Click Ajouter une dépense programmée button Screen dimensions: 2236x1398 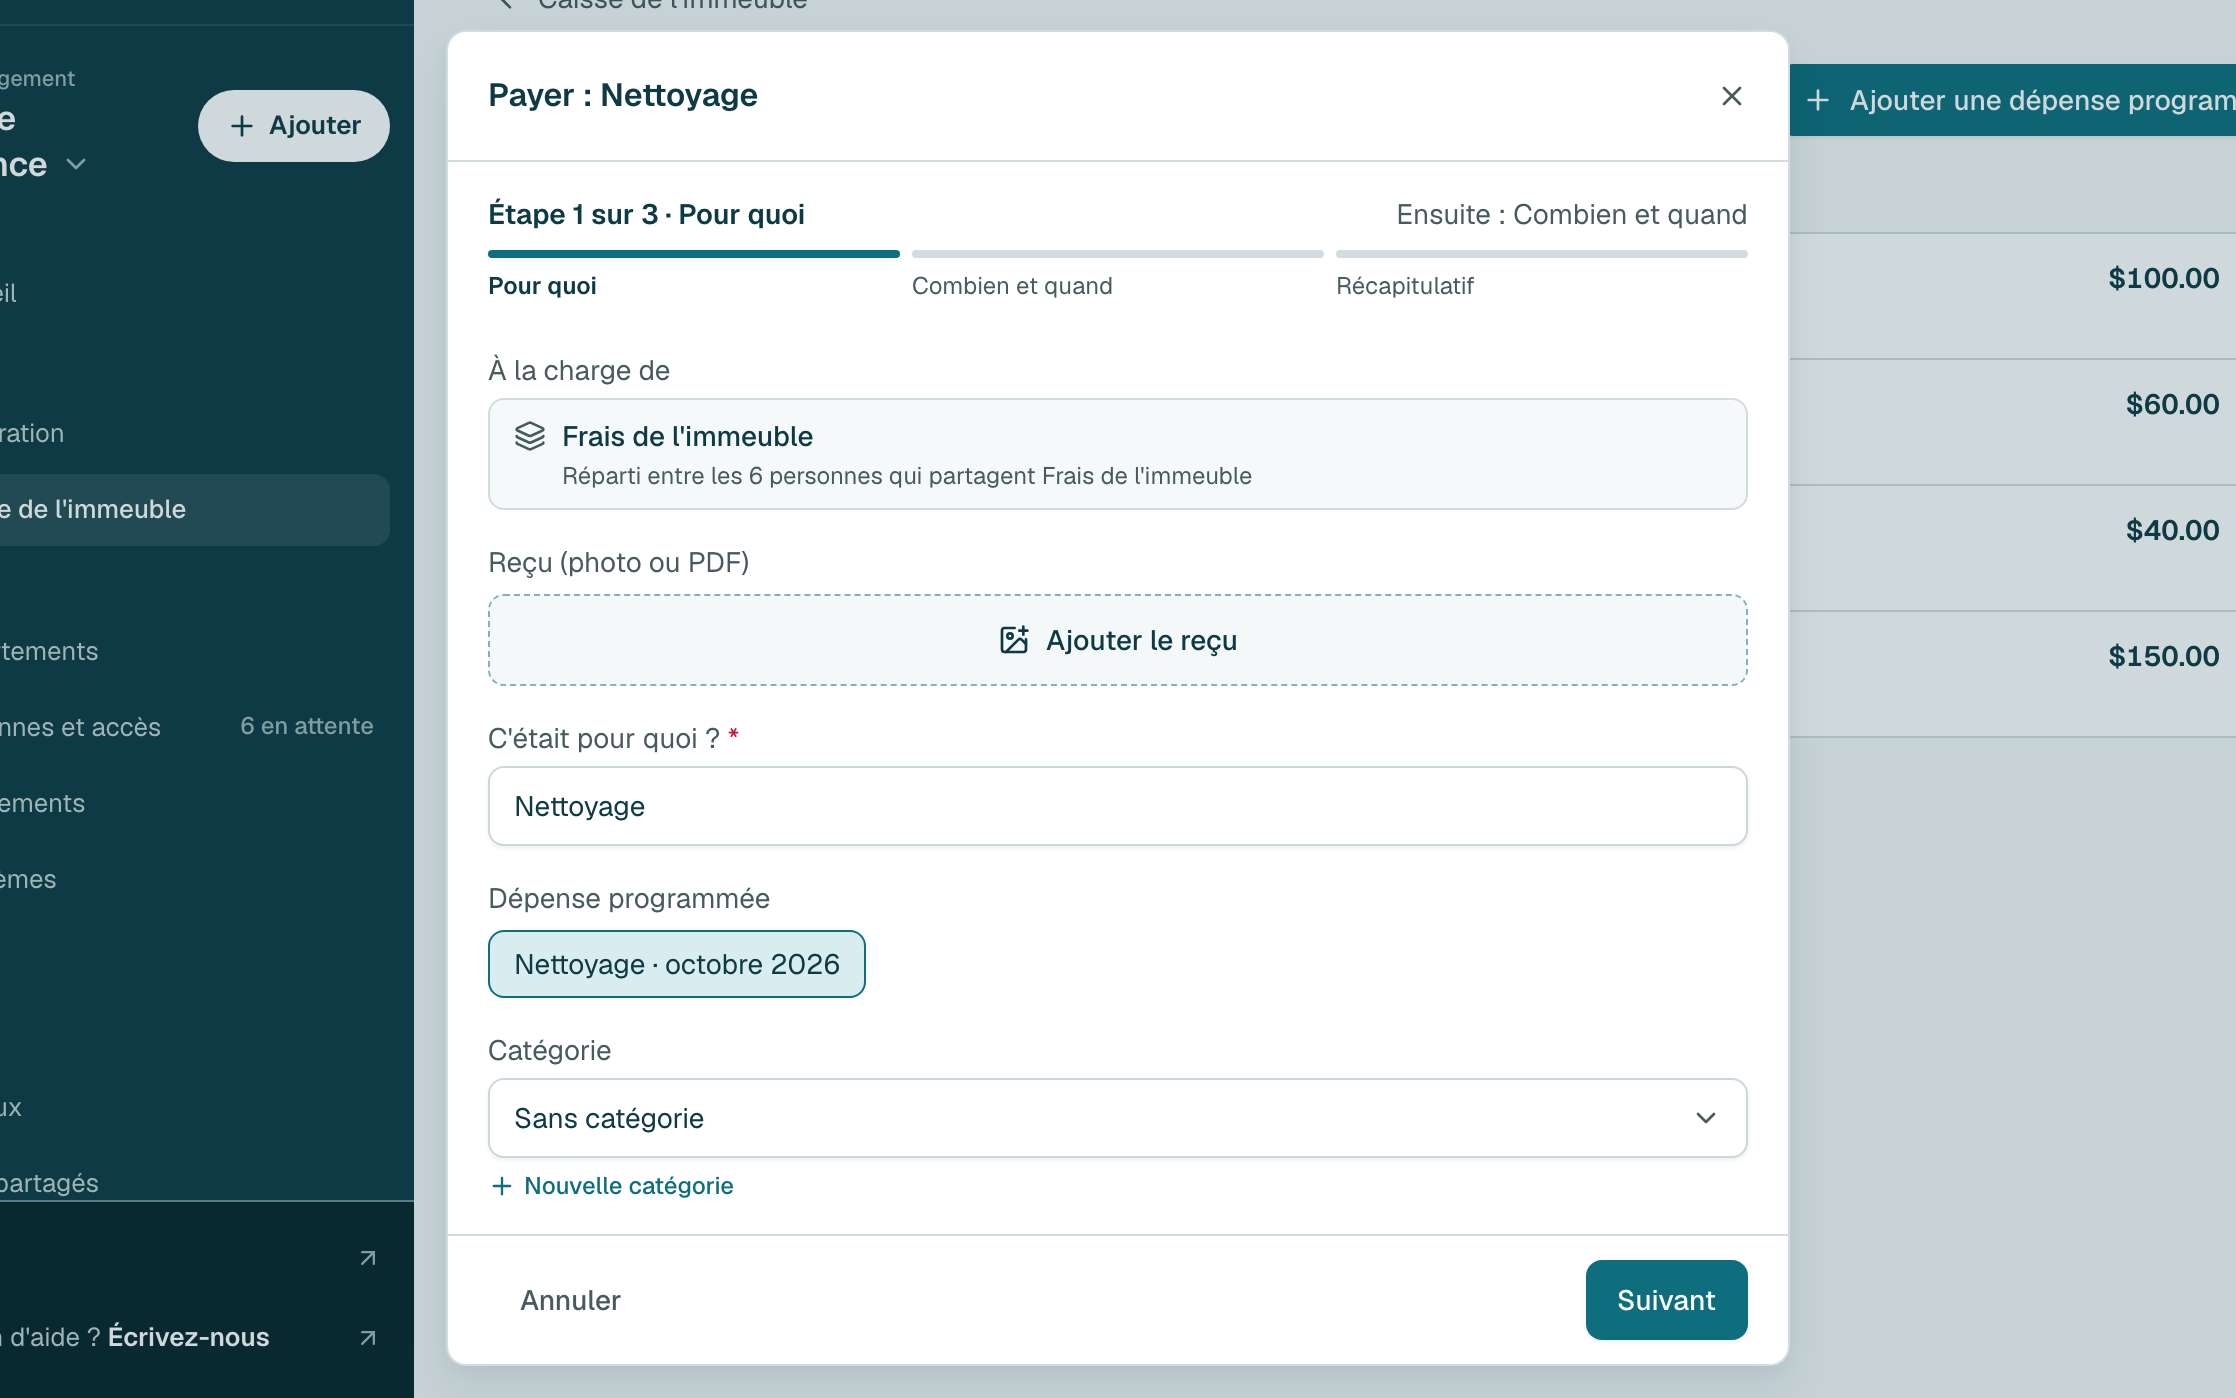(x=2013, y=100)
